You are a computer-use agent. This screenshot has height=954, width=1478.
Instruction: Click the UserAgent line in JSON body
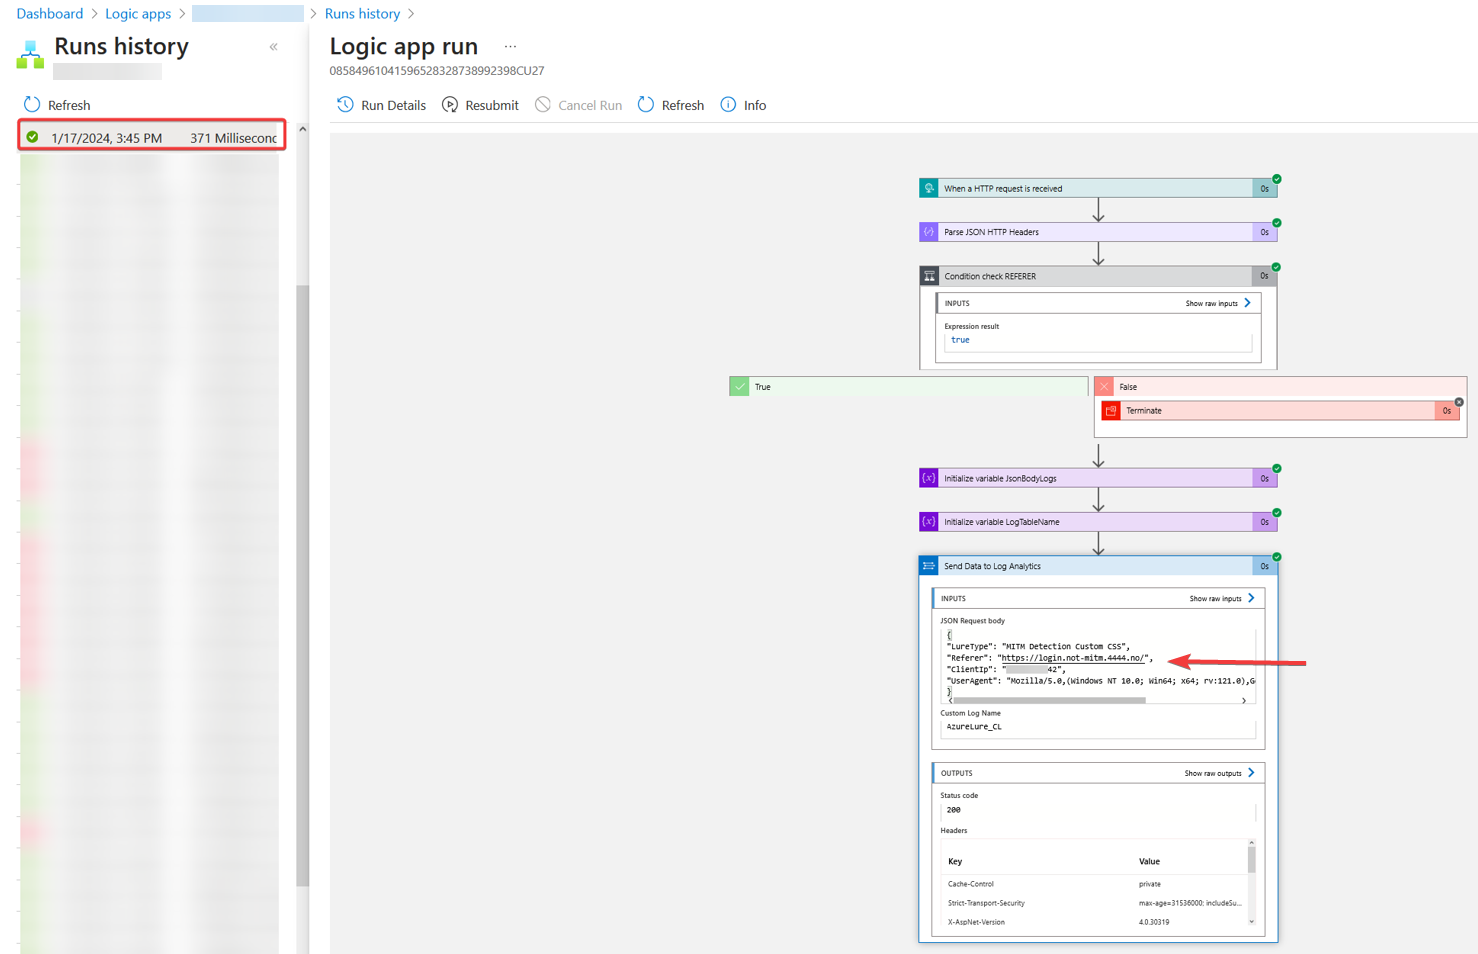(x=1100, y=681)
